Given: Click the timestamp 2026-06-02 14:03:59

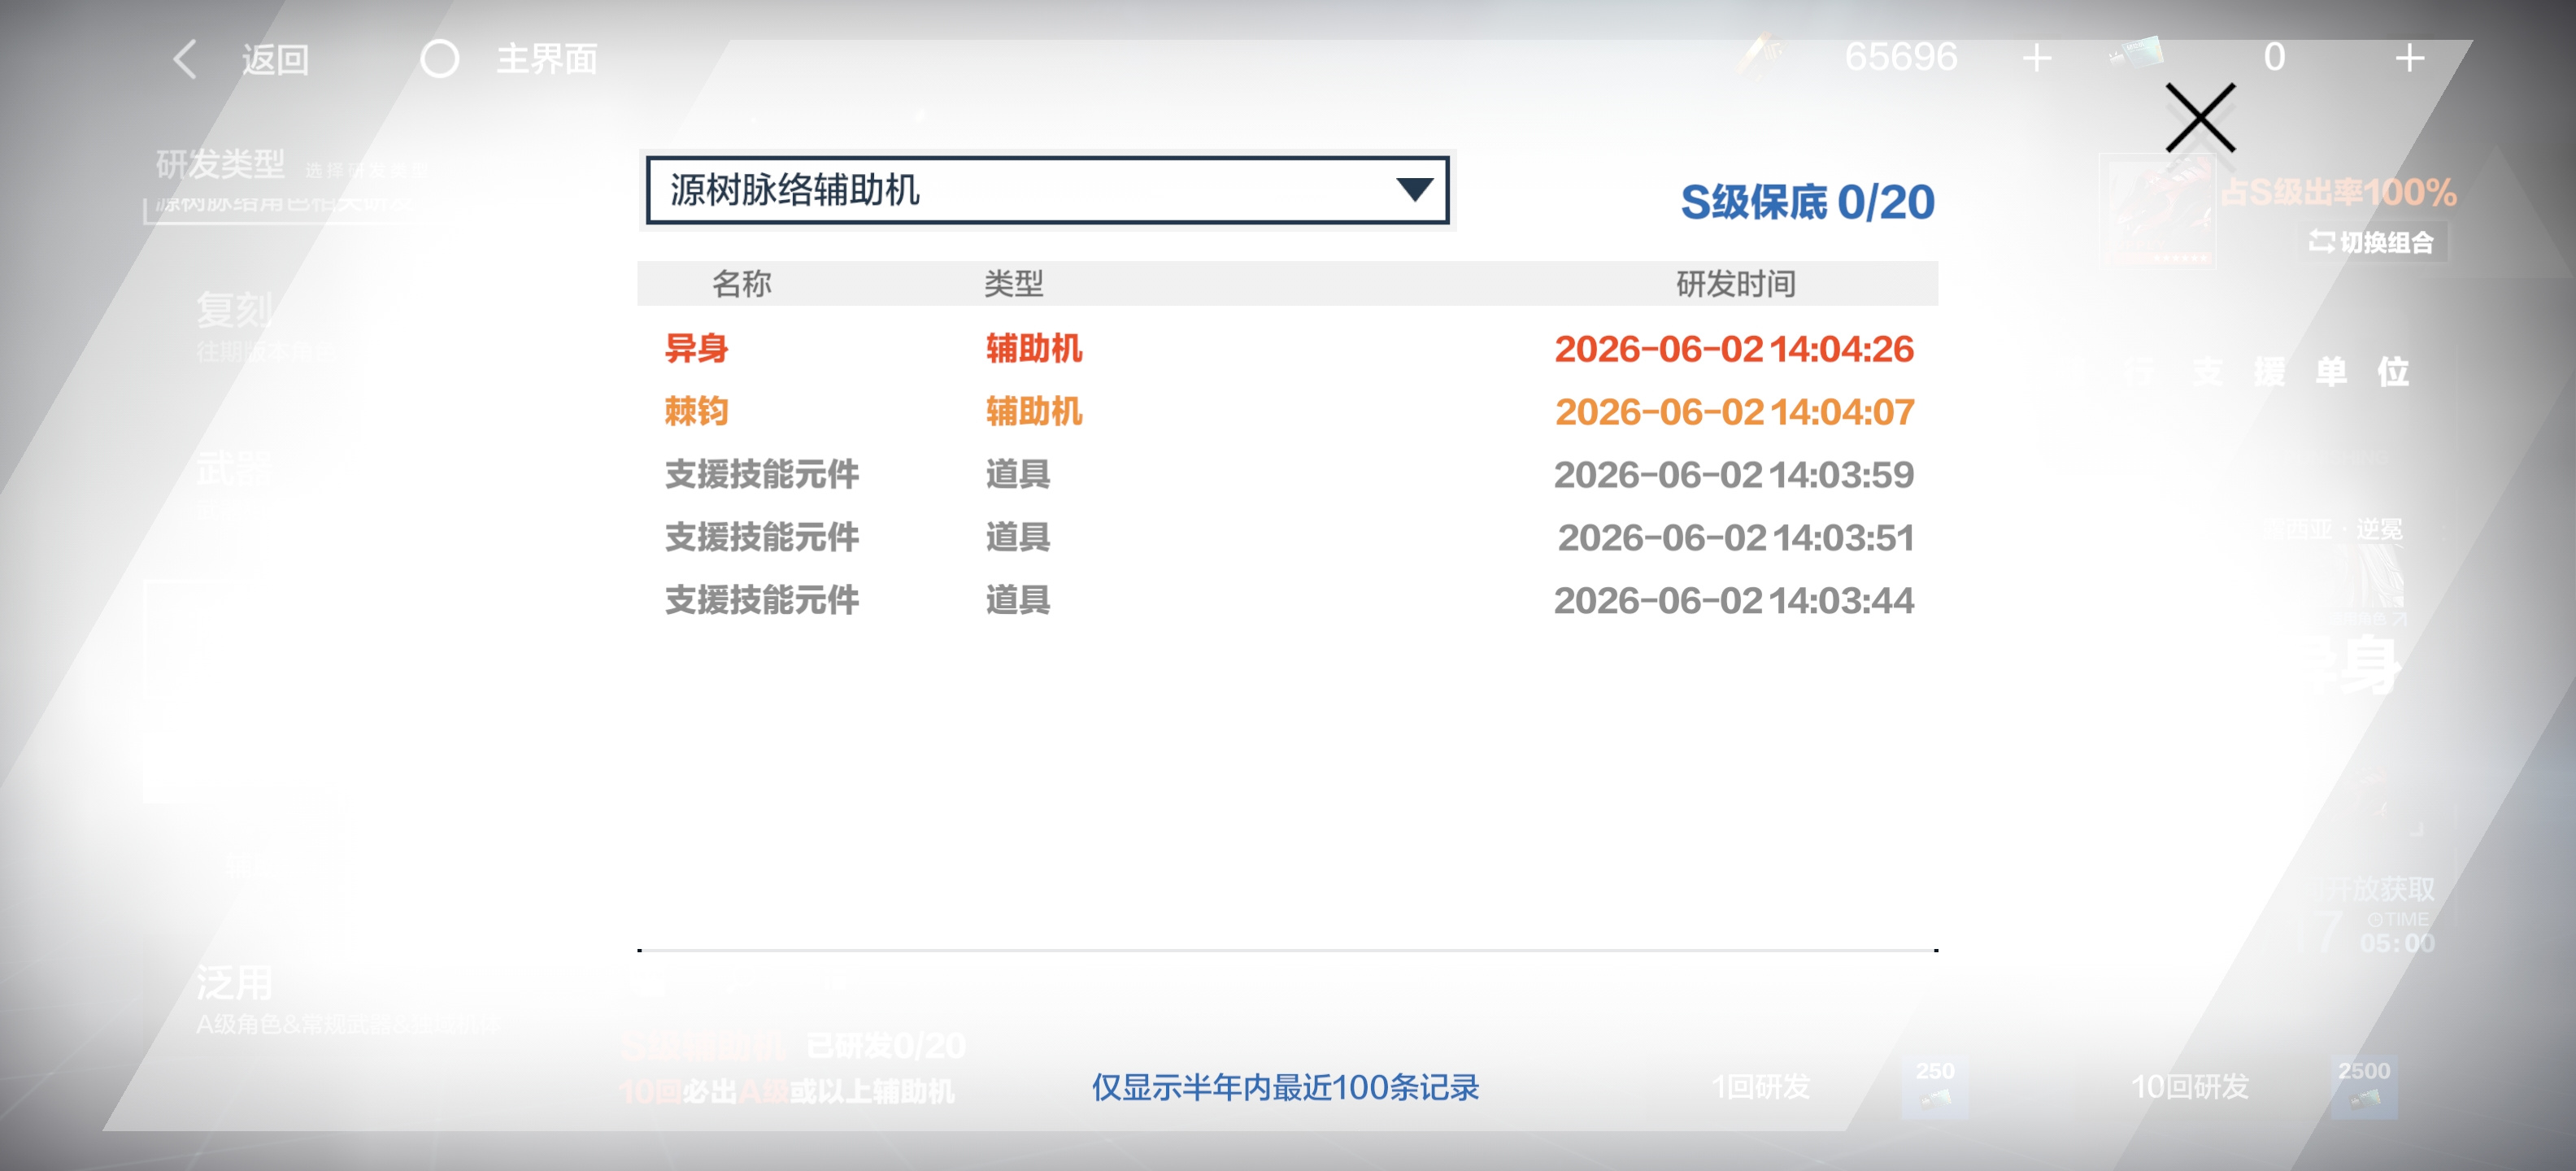Looking at the screenshot, I should point(1734,474).
